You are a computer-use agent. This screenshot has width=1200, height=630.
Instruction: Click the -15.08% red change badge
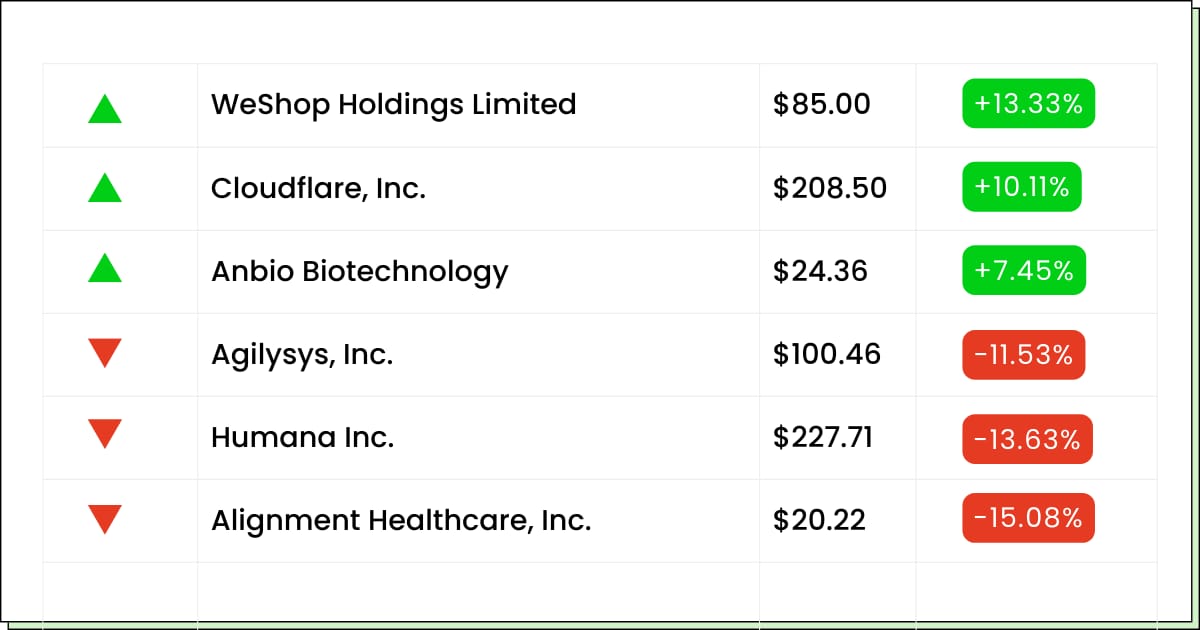(x=1028, y=518)
